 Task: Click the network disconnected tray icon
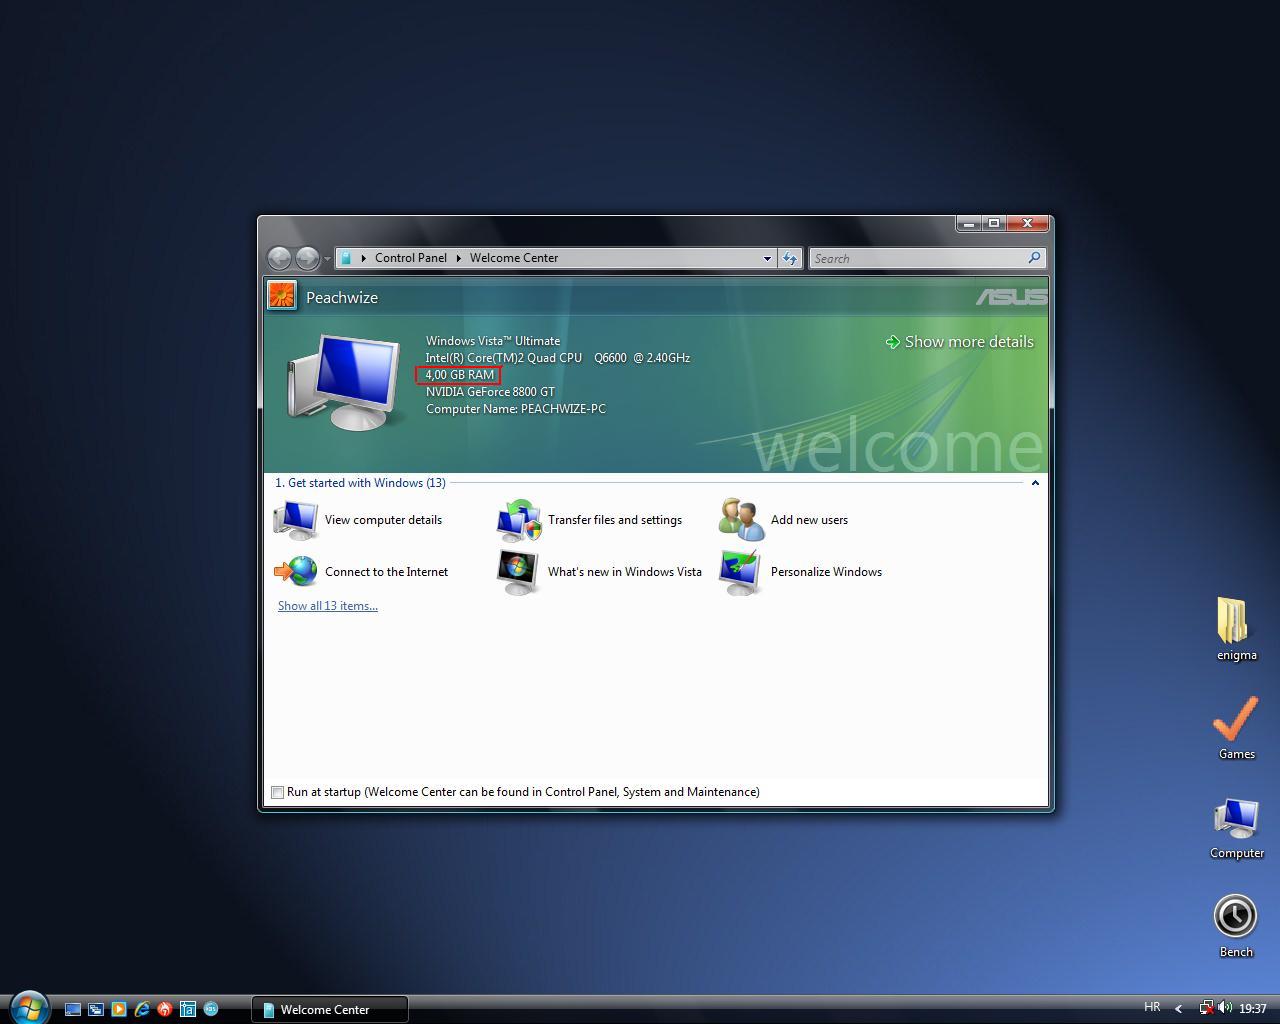pyautogui.click(x=1207, y=1008)
